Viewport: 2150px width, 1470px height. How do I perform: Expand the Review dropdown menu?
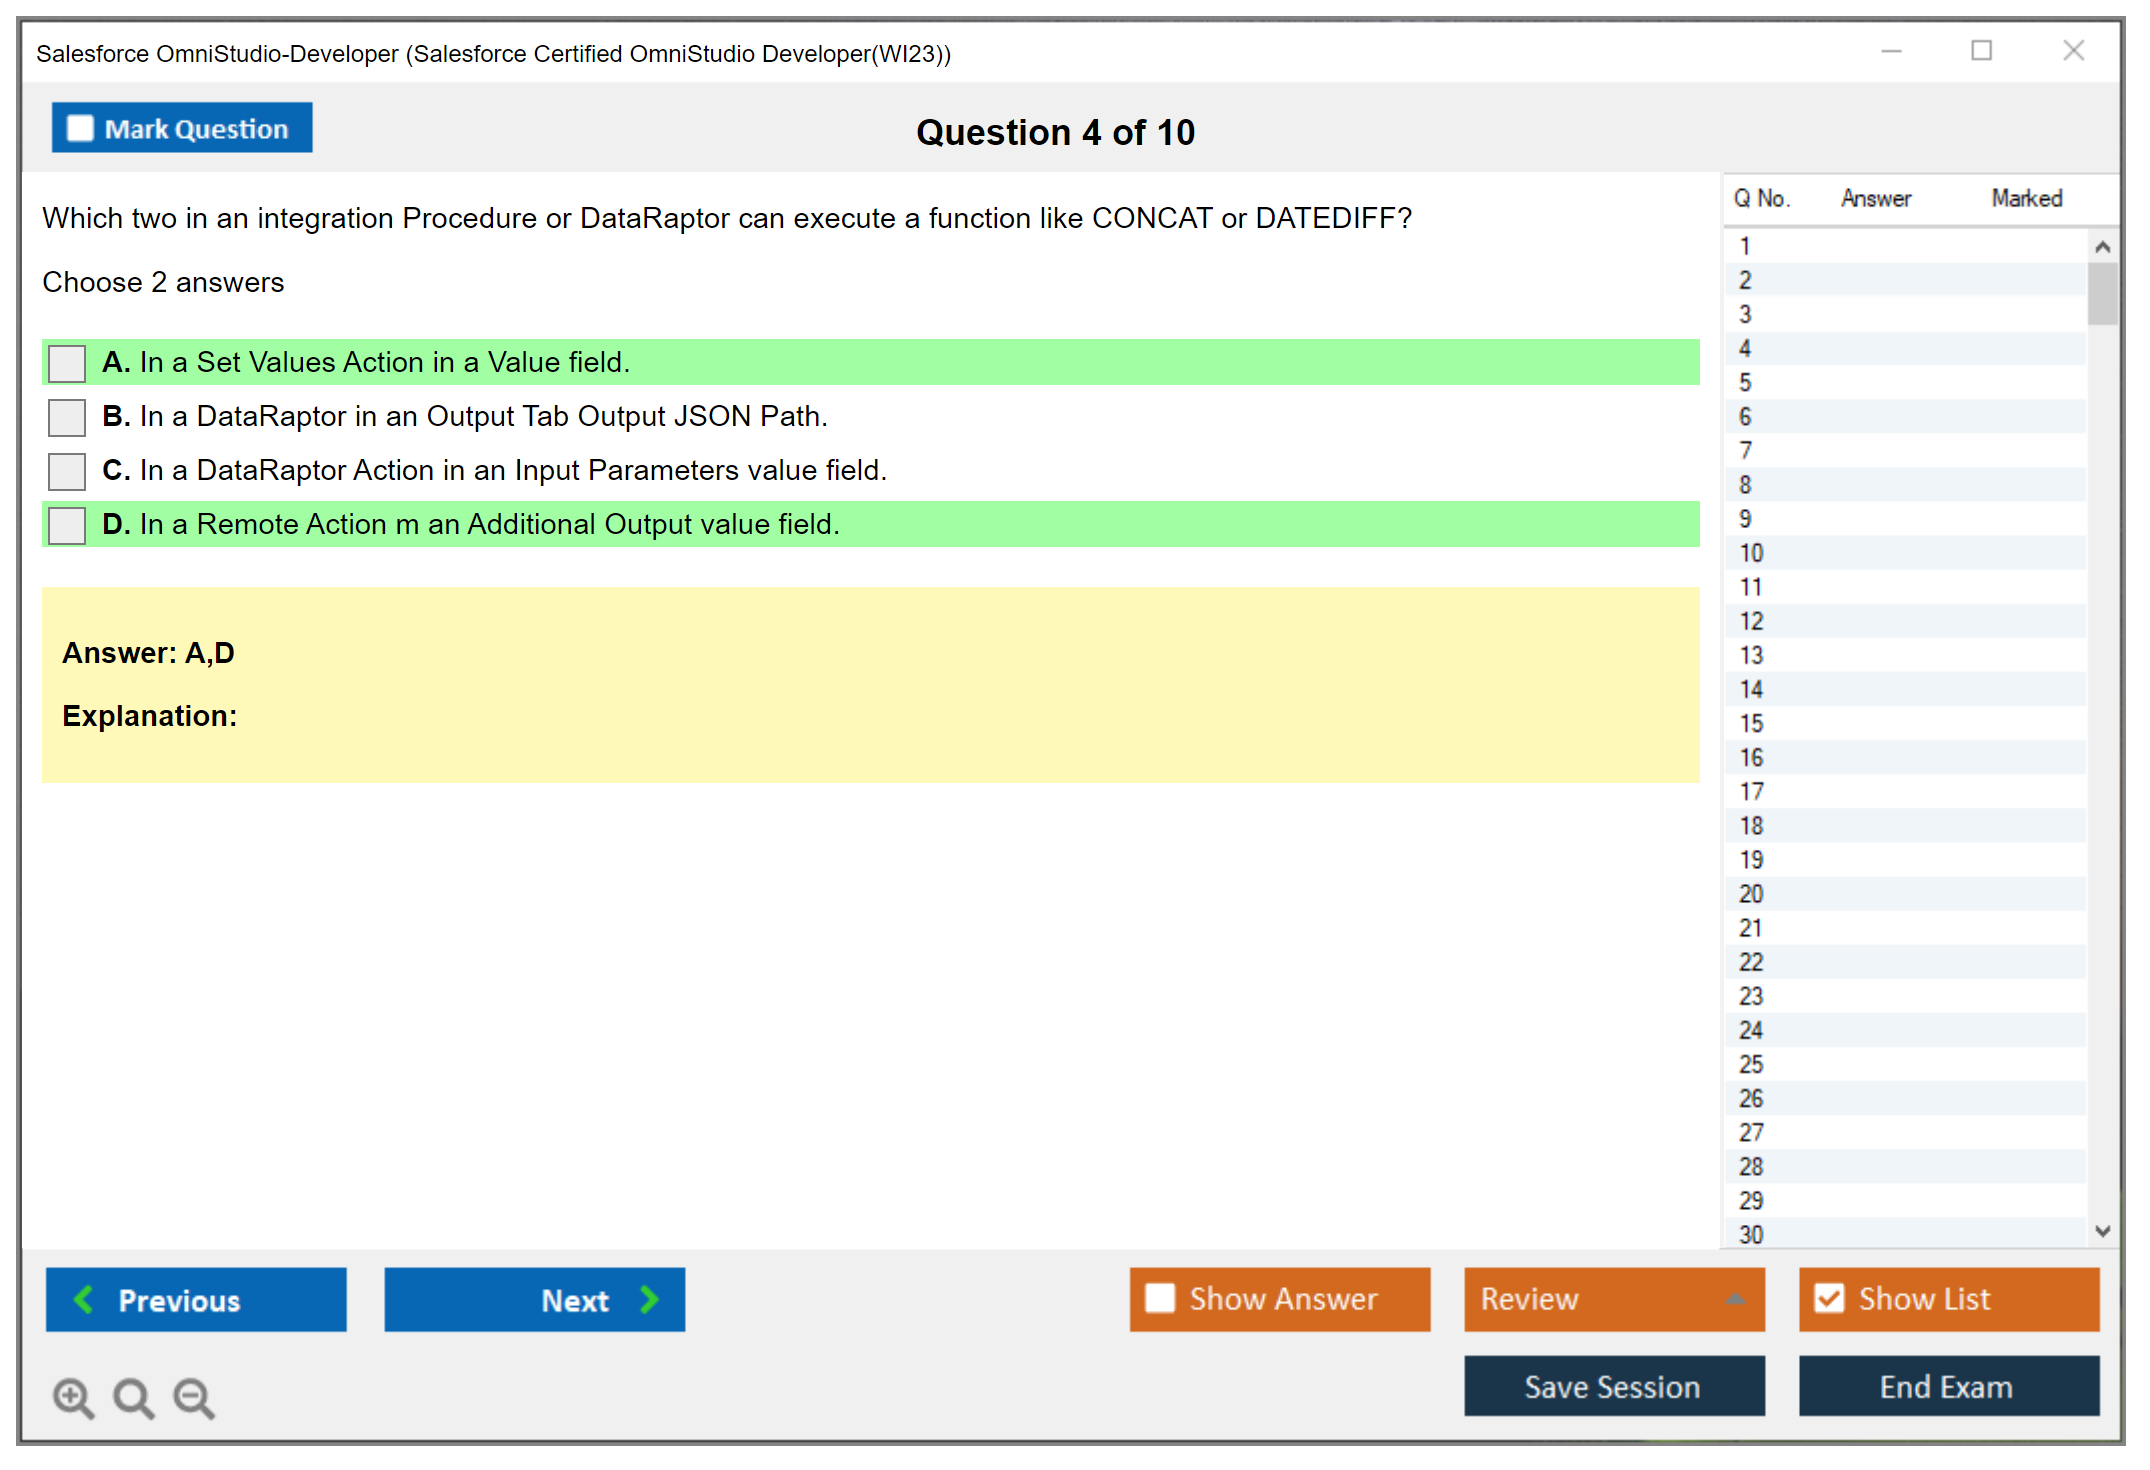[1735, 1299]
